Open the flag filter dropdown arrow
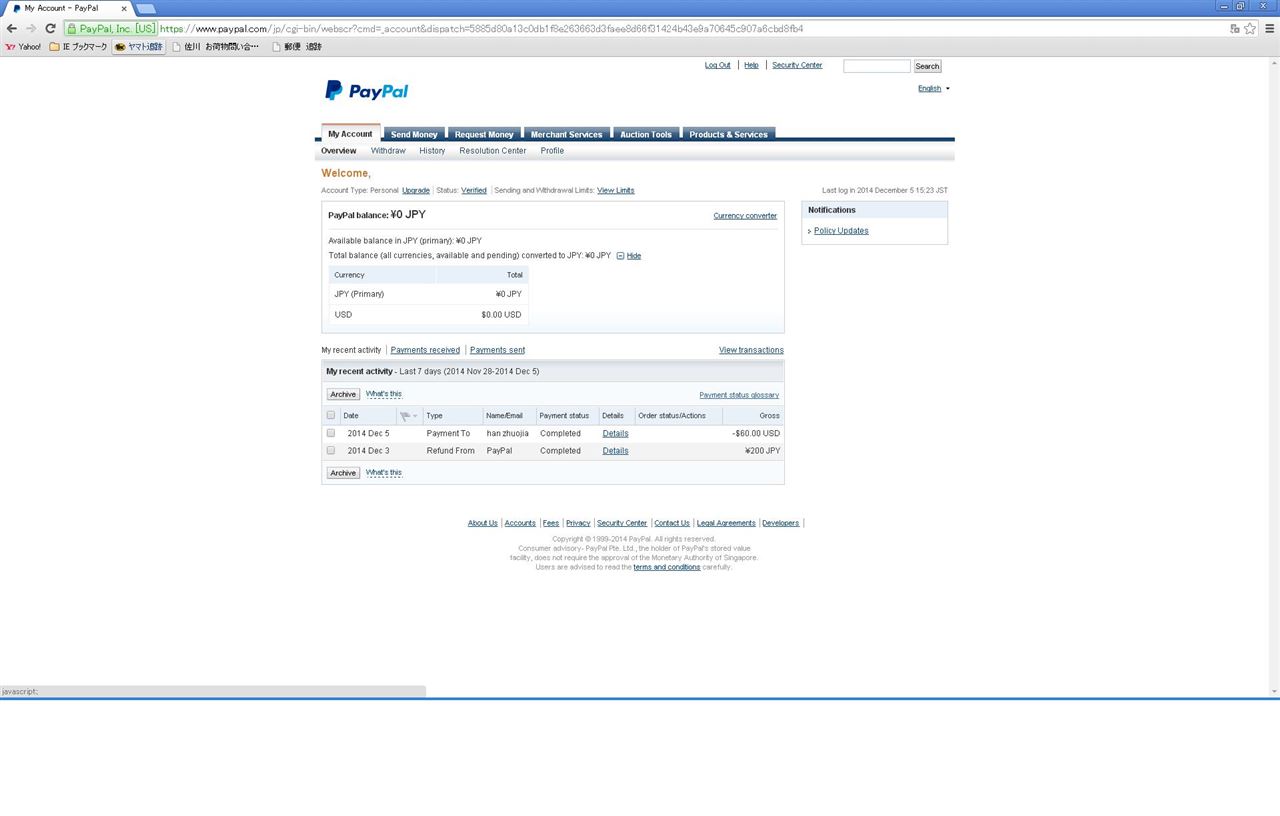 click(415, 416)
